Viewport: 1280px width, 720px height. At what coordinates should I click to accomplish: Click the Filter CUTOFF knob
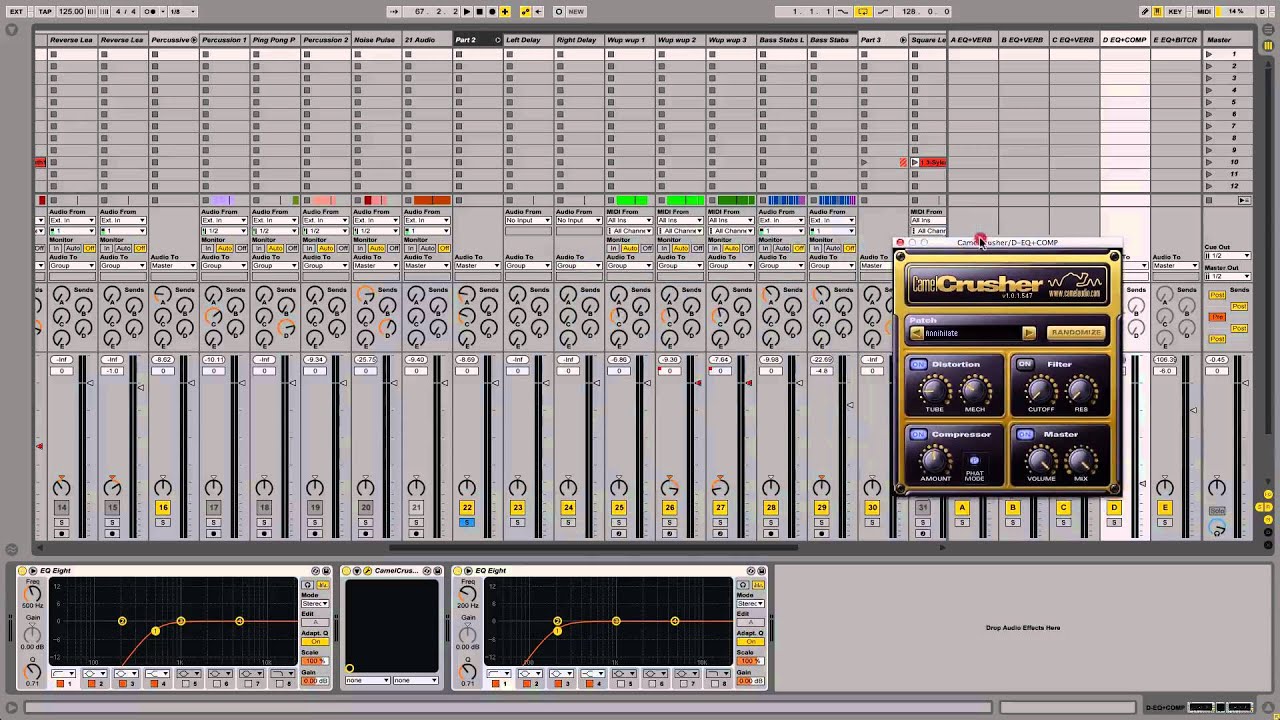click(x=1041, y=390)
